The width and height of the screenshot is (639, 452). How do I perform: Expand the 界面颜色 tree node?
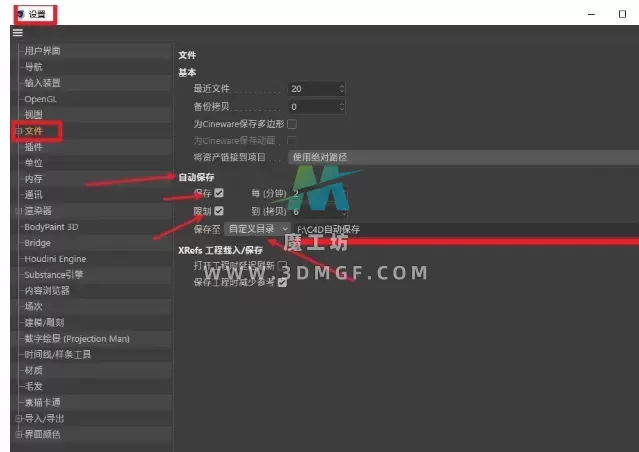click(x=18, y=434)
